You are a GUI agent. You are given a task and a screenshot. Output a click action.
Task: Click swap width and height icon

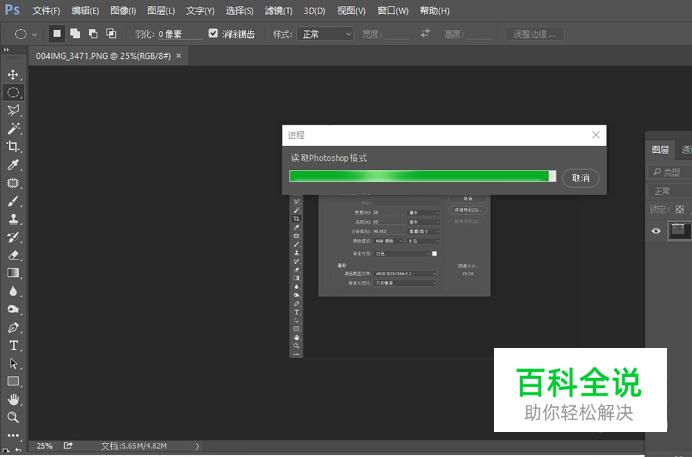tap(425, 34)
